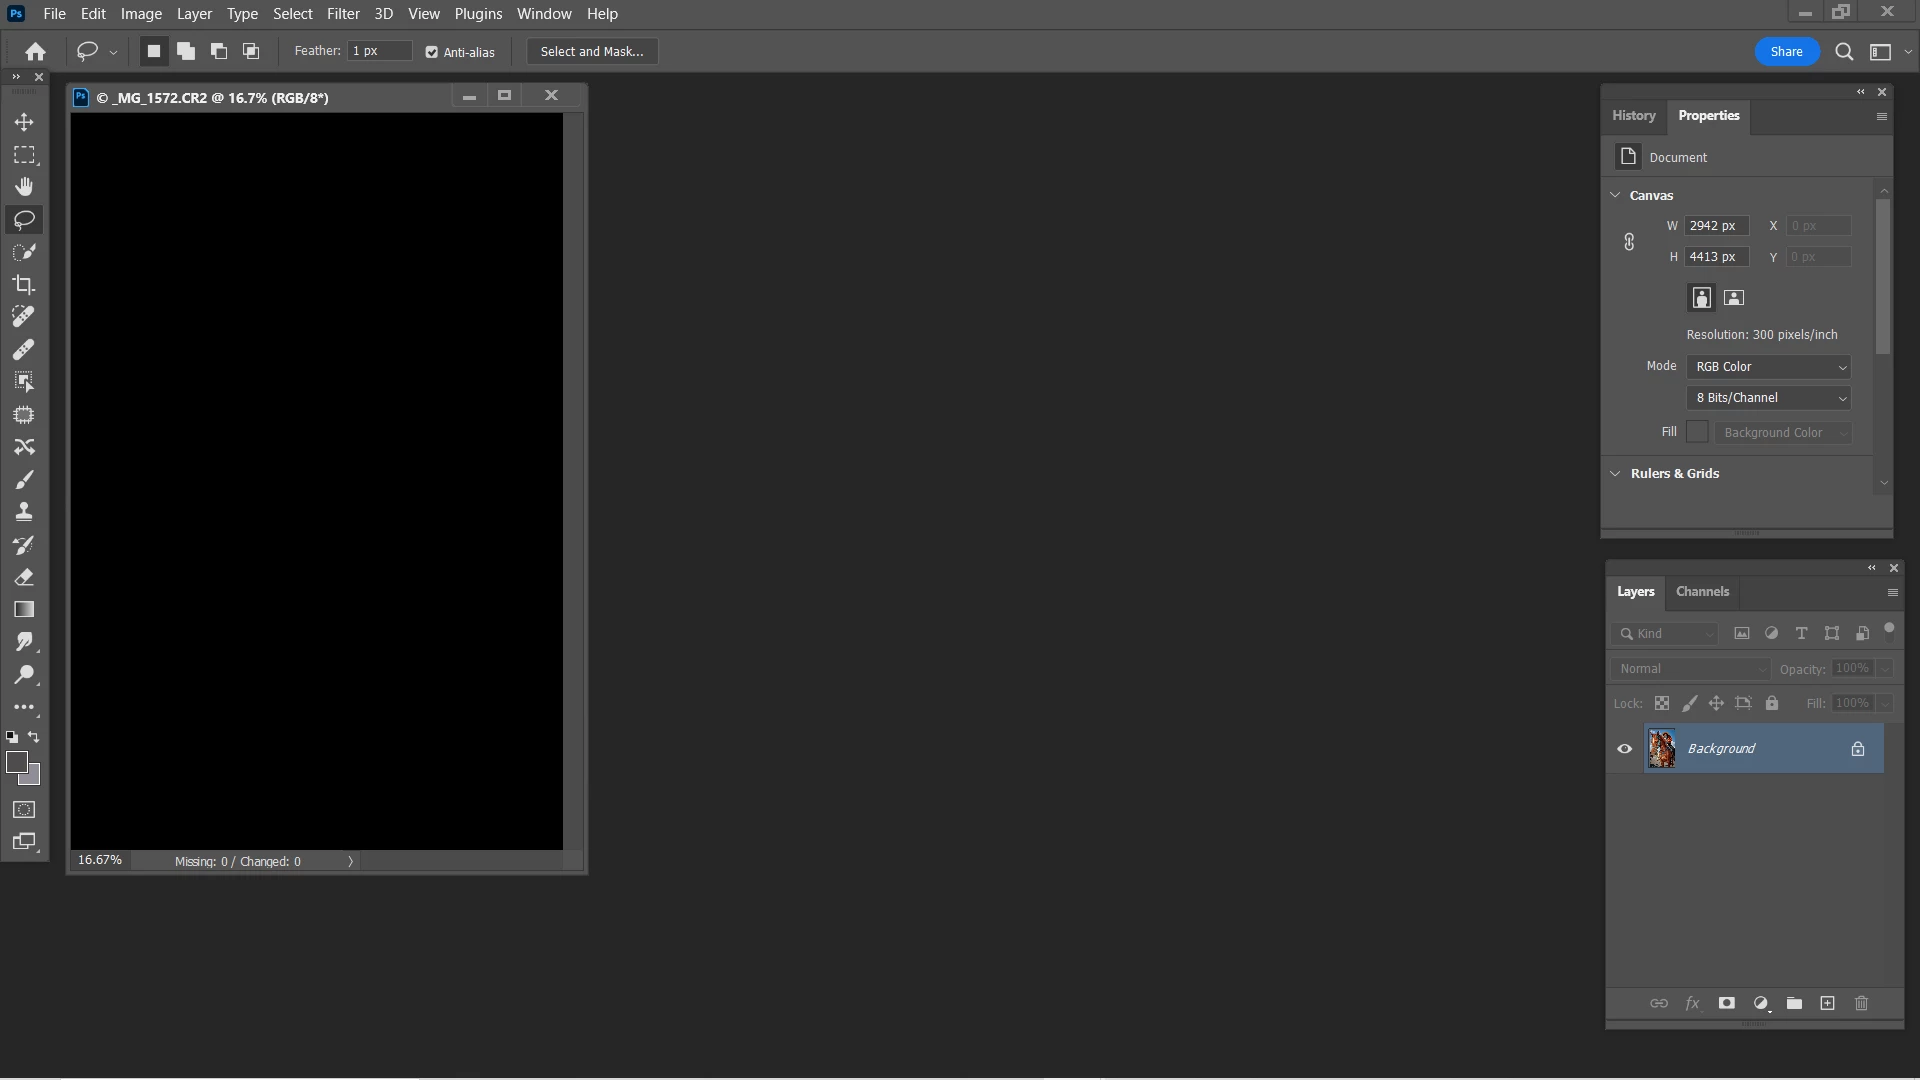The width and height of the screenshot is (1920, 1080).
Task: Create a new layer with plus icon
Action: pos(1827,1003)
